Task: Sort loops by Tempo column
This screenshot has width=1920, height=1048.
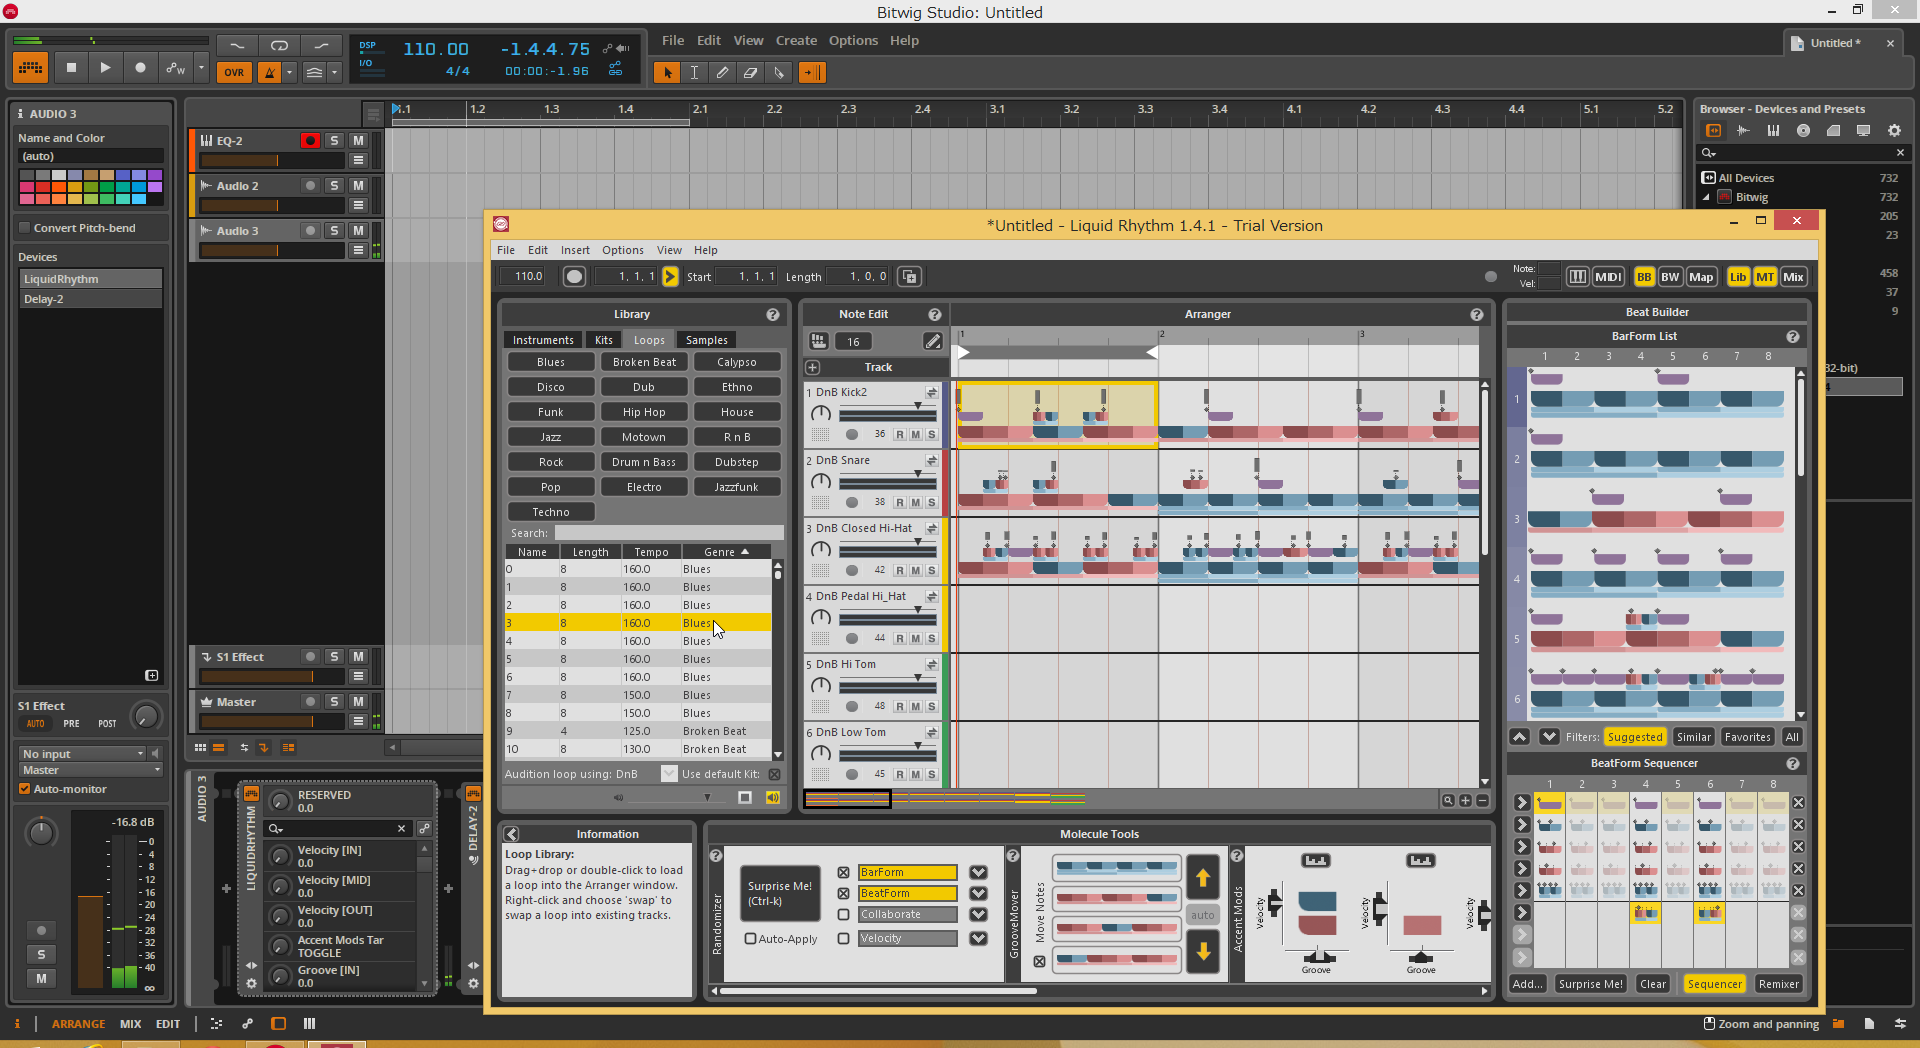Action: click(x=651, y=552)
